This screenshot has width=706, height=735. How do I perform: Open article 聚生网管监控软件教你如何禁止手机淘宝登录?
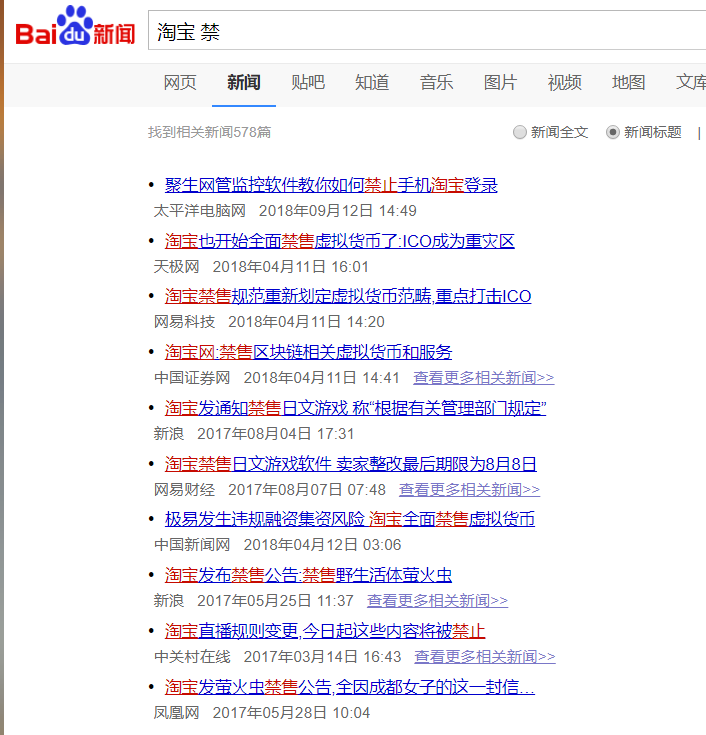tap(331, 185)
